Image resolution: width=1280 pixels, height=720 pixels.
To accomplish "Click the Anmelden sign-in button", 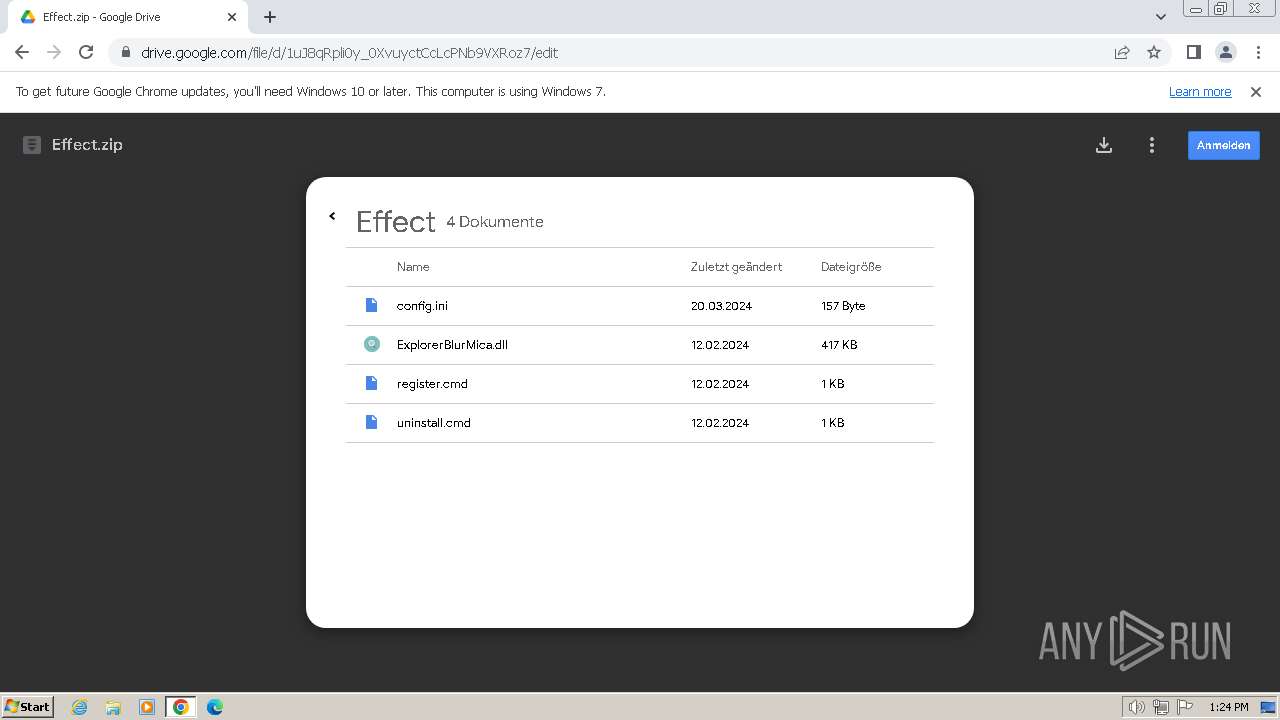I will click(1224, 145).
